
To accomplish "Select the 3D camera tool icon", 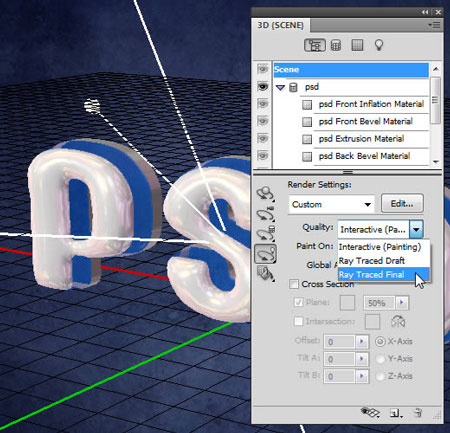I will pos(265,214).
